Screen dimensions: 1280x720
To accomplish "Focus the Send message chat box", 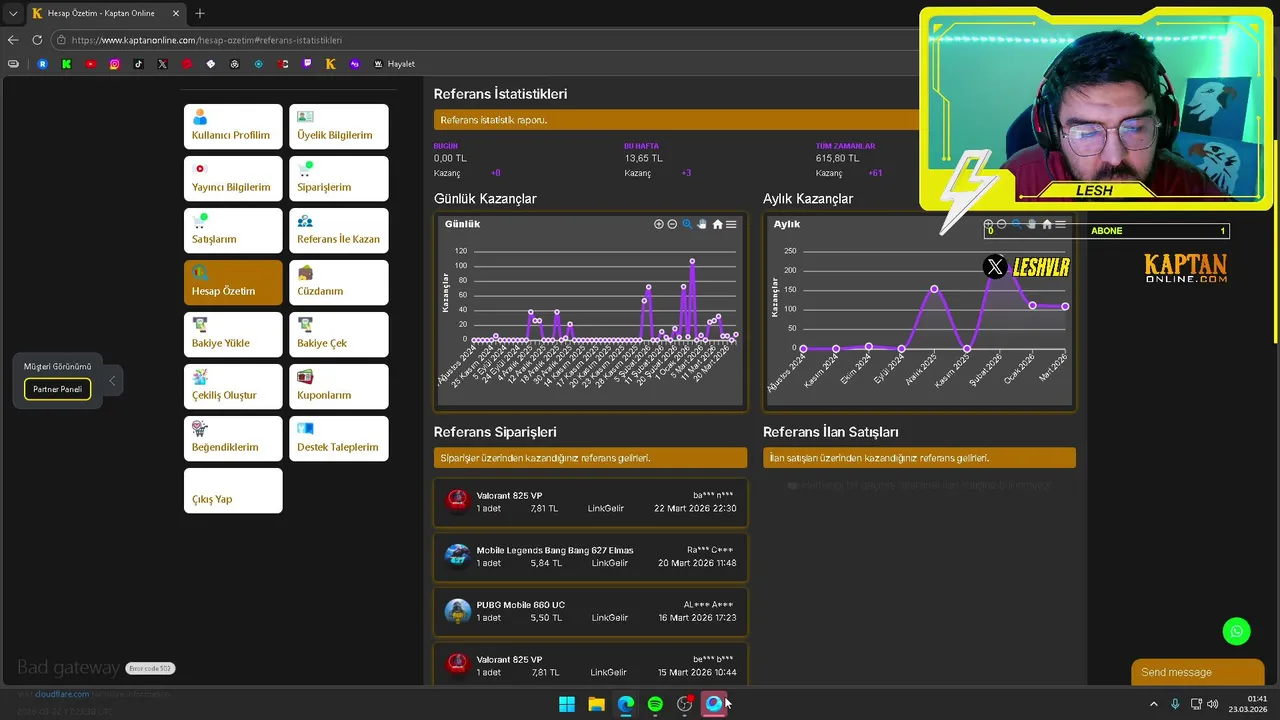I will pos(1197,672).
